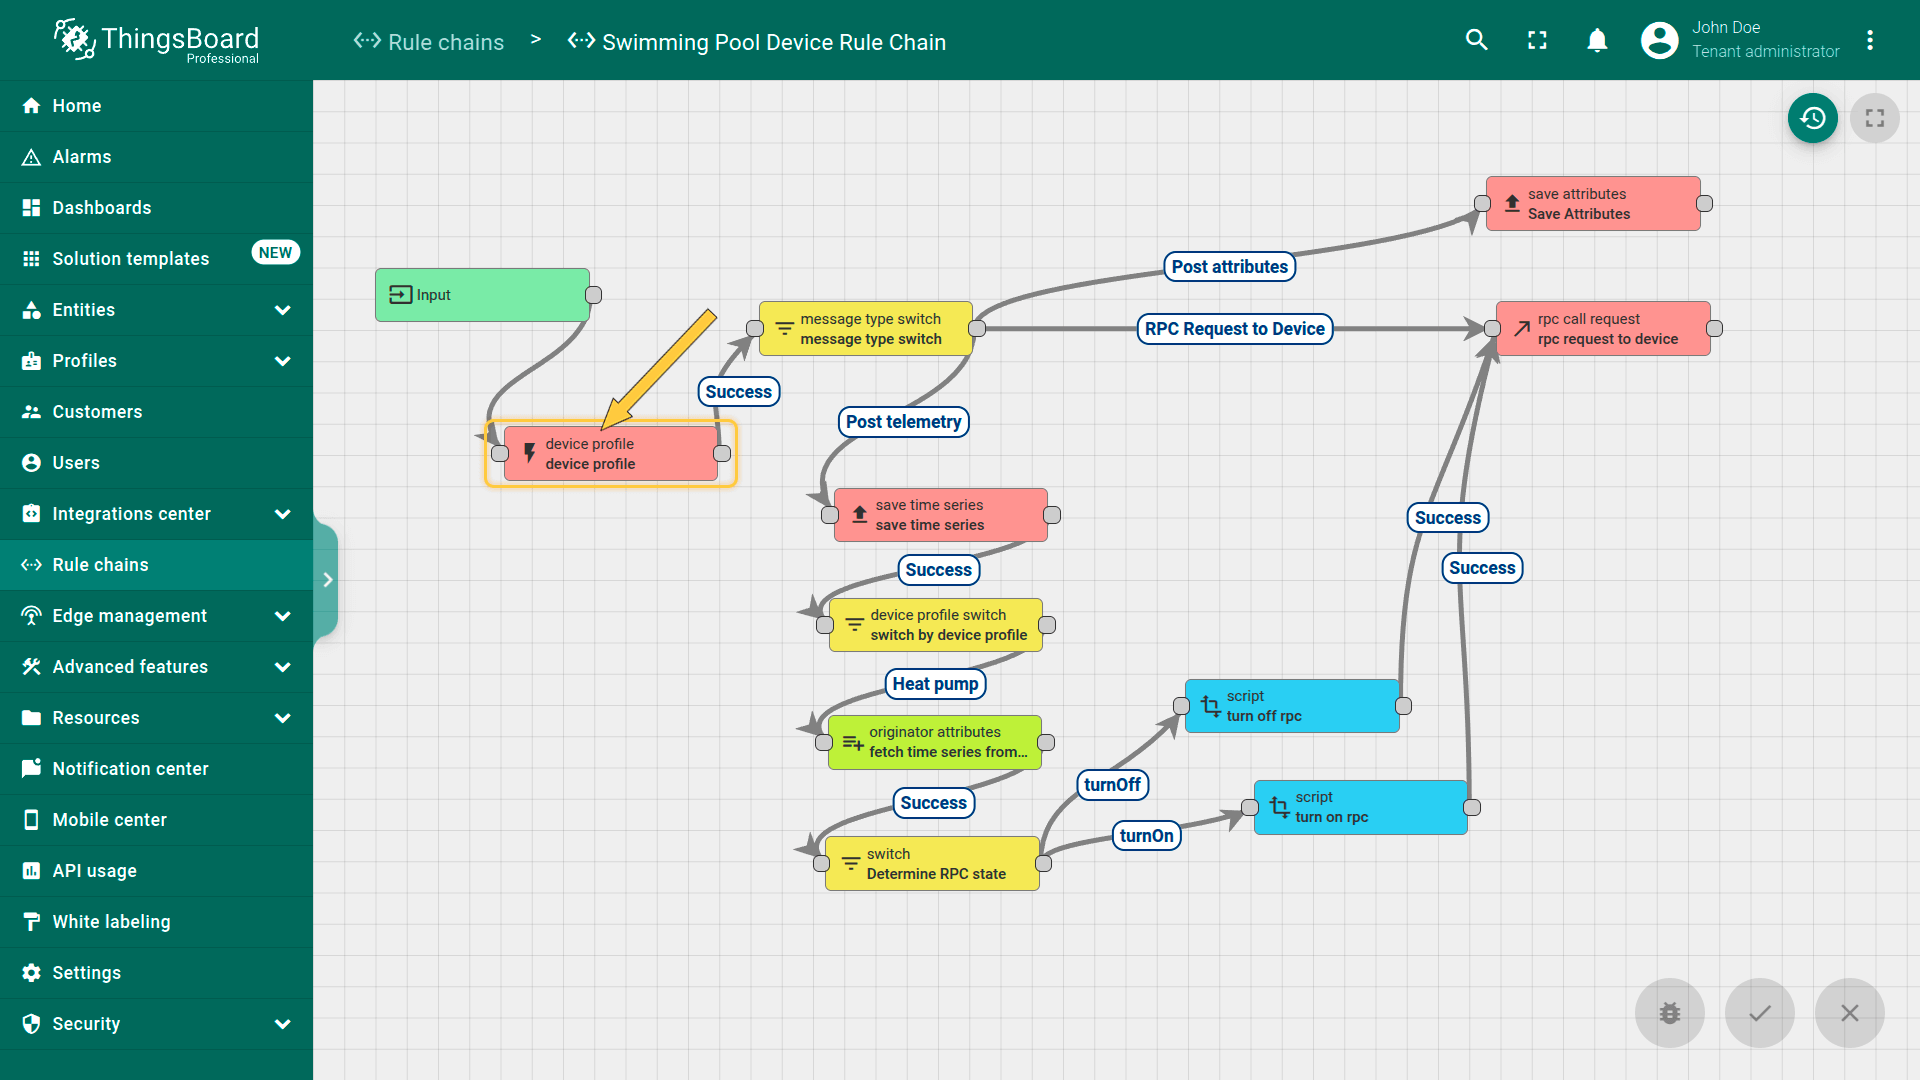
Task: Expand the Integrations center submenu
Action: coord(282,514)
